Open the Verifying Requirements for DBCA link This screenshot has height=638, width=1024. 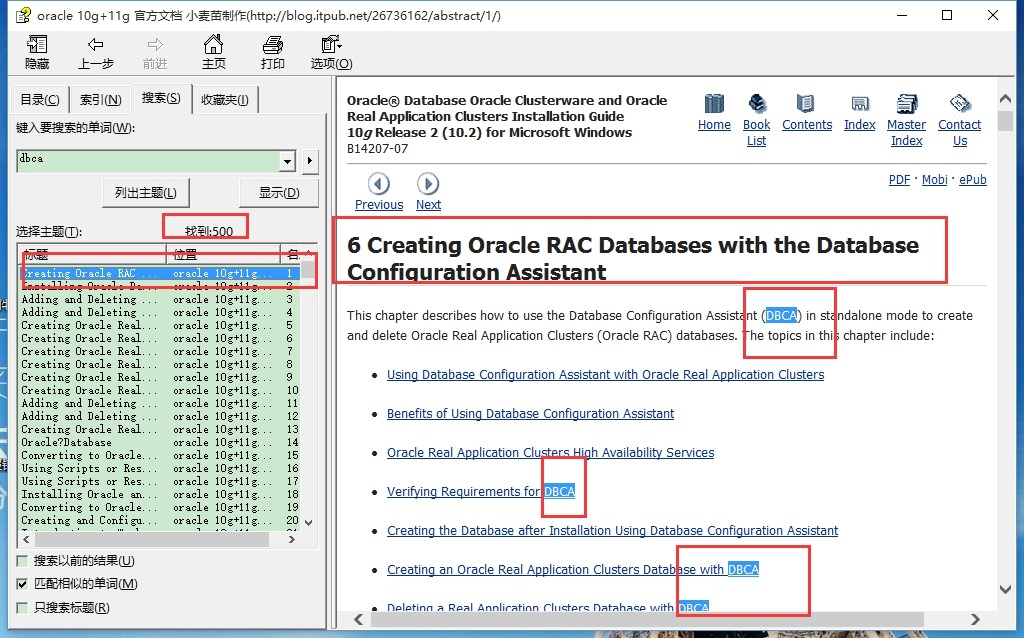[481, 491]
